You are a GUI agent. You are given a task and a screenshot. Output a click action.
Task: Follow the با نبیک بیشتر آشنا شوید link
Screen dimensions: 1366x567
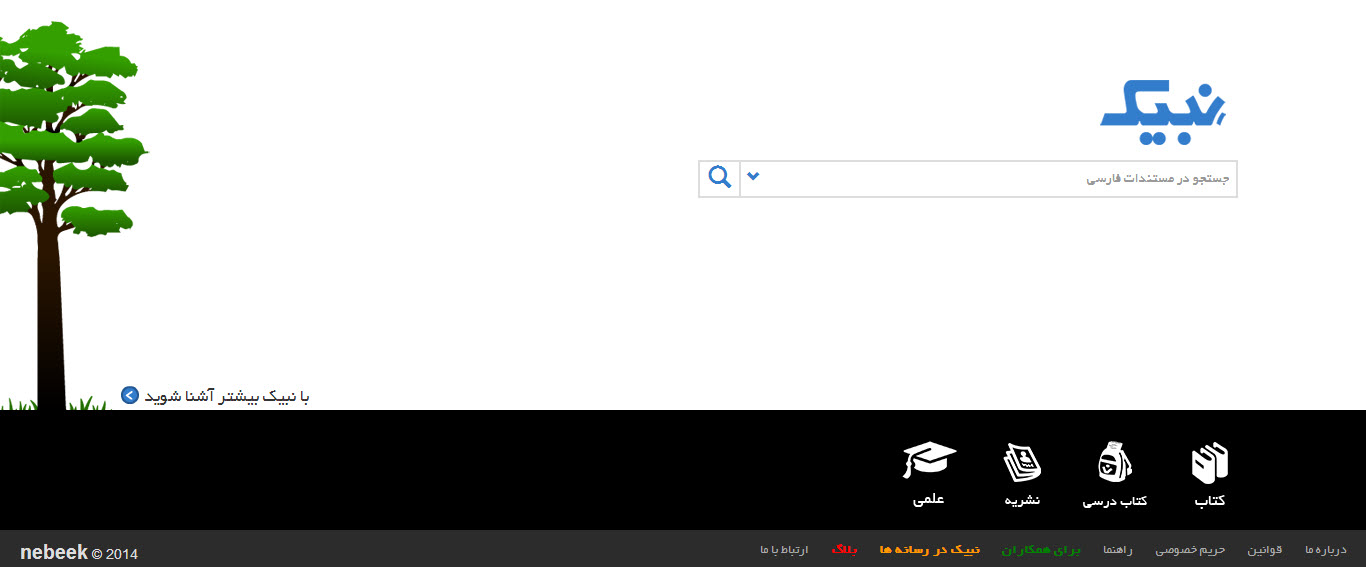click(227, 397)
